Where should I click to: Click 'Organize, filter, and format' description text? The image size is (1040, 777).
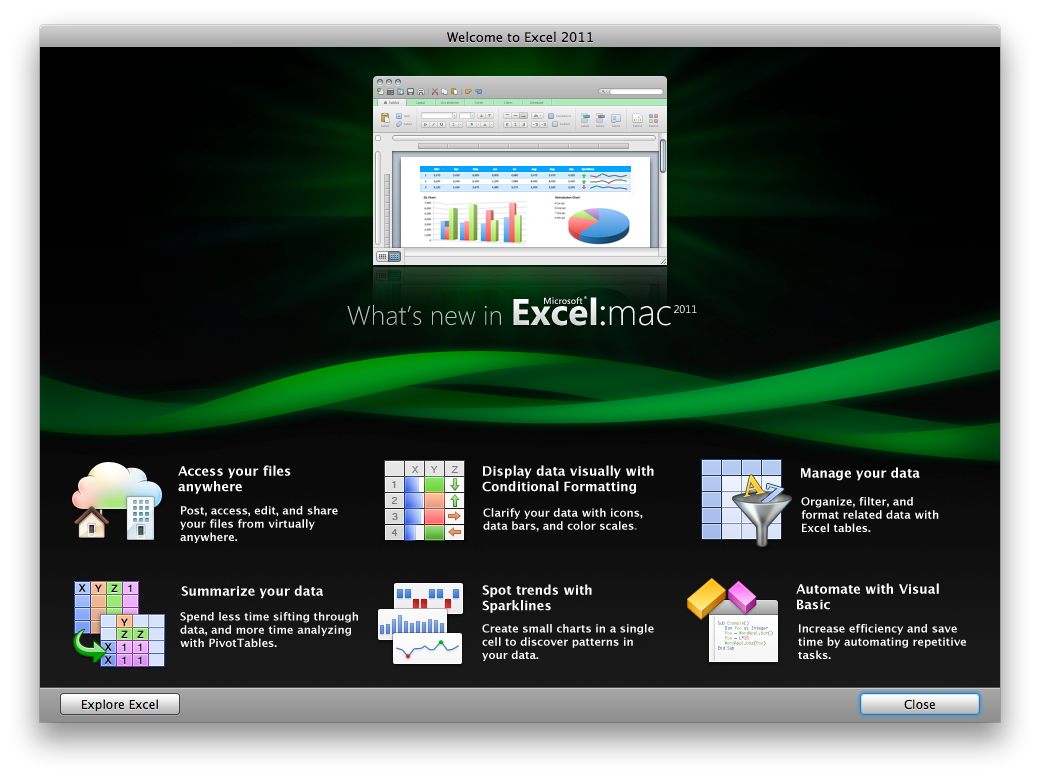(870, 515)
